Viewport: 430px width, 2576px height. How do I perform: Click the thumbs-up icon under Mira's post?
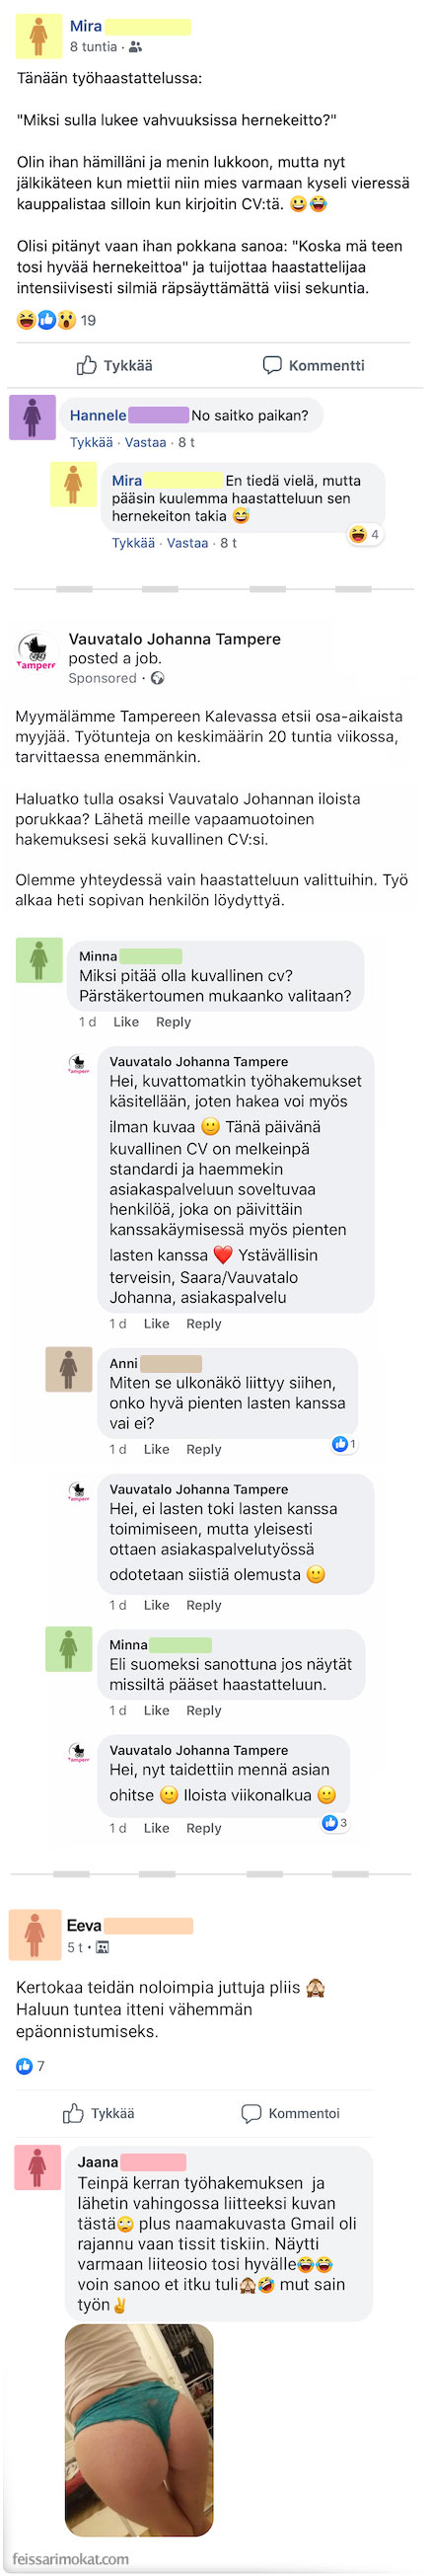pyautogui.click(x=87, y=365)
